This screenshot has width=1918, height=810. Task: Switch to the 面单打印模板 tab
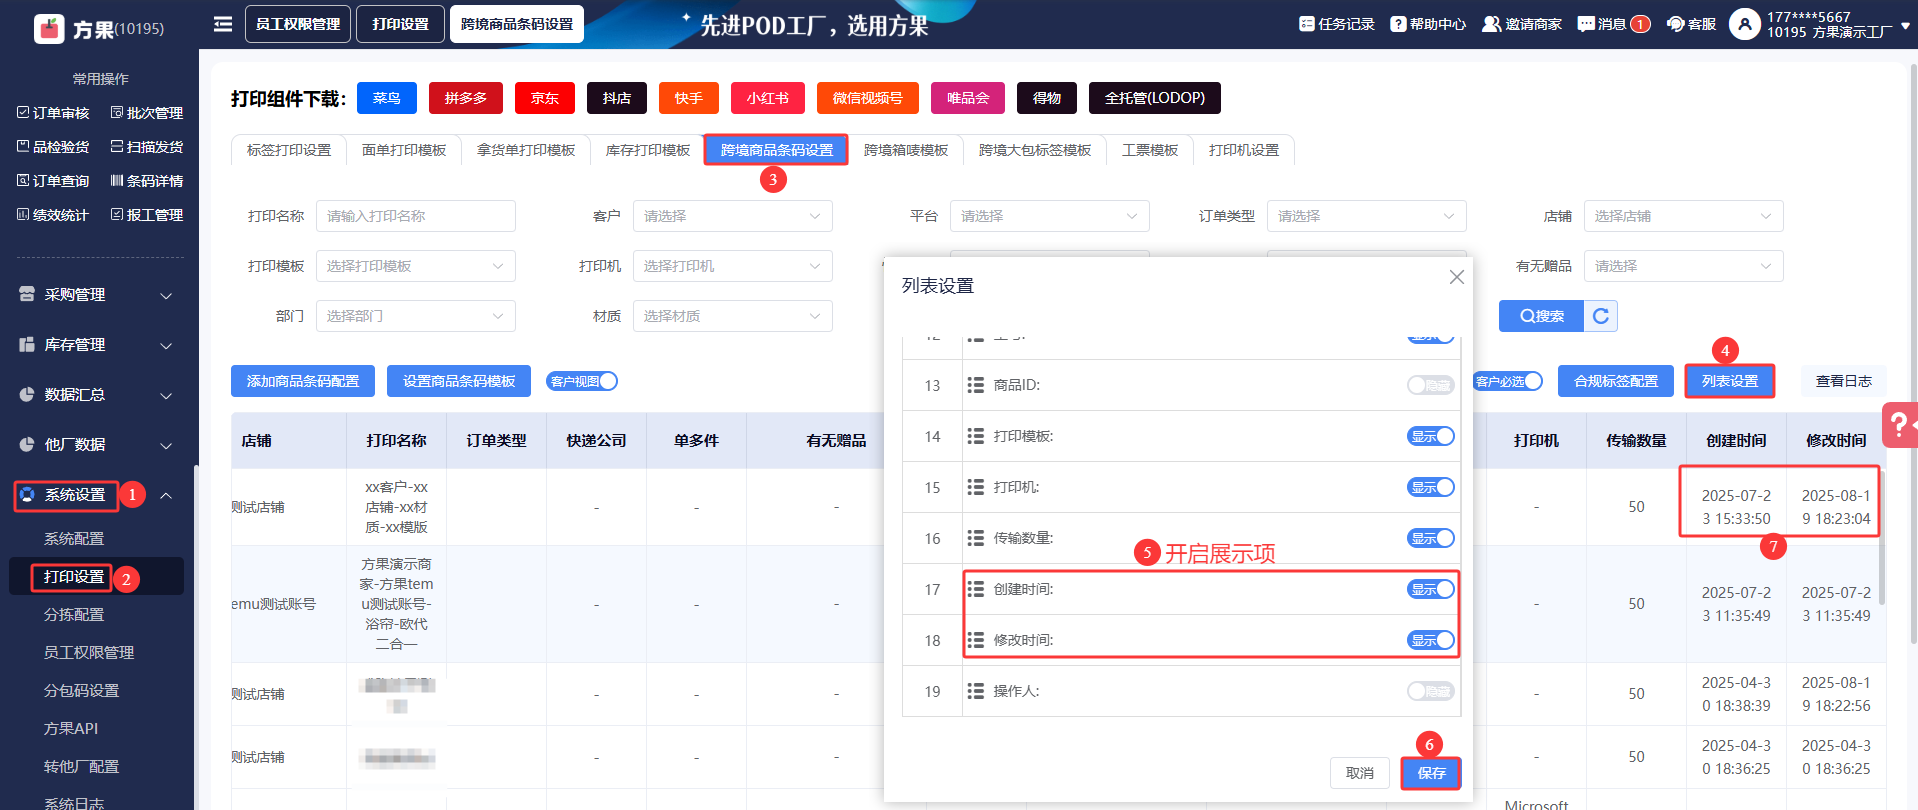click(404, 150)
